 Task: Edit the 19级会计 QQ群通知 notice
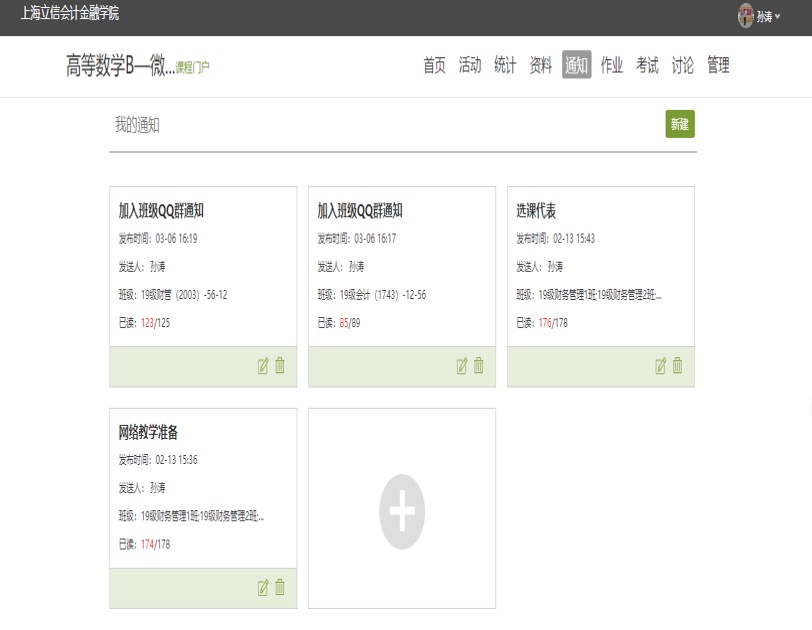click(462, 366)
